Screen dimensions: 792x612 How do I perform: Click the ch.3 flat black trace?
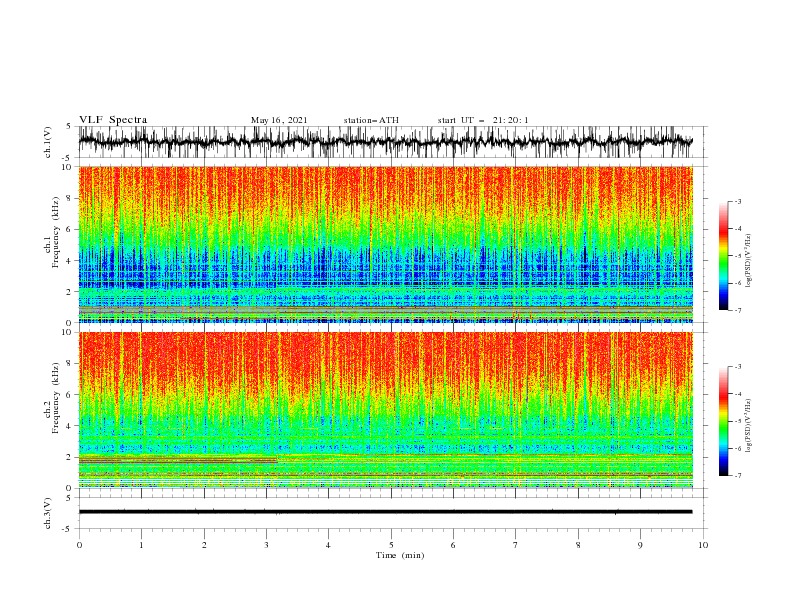(x=385, y=512)
